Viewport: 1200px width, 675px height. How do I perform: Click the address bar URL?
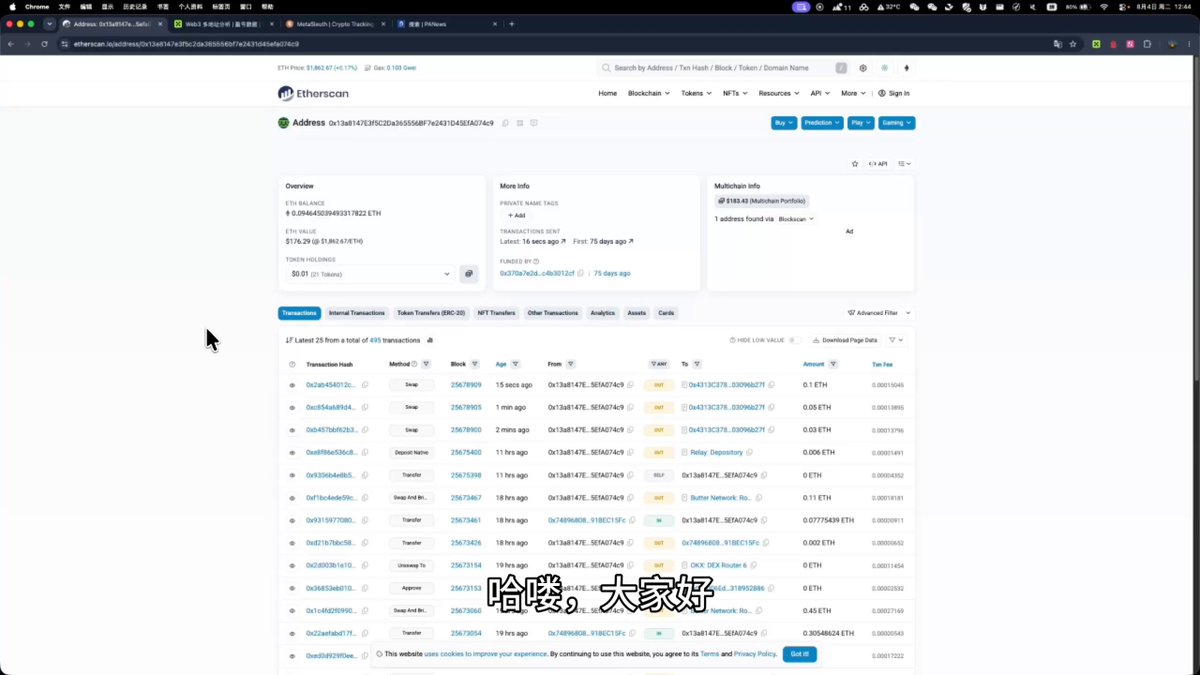point(186,44)
